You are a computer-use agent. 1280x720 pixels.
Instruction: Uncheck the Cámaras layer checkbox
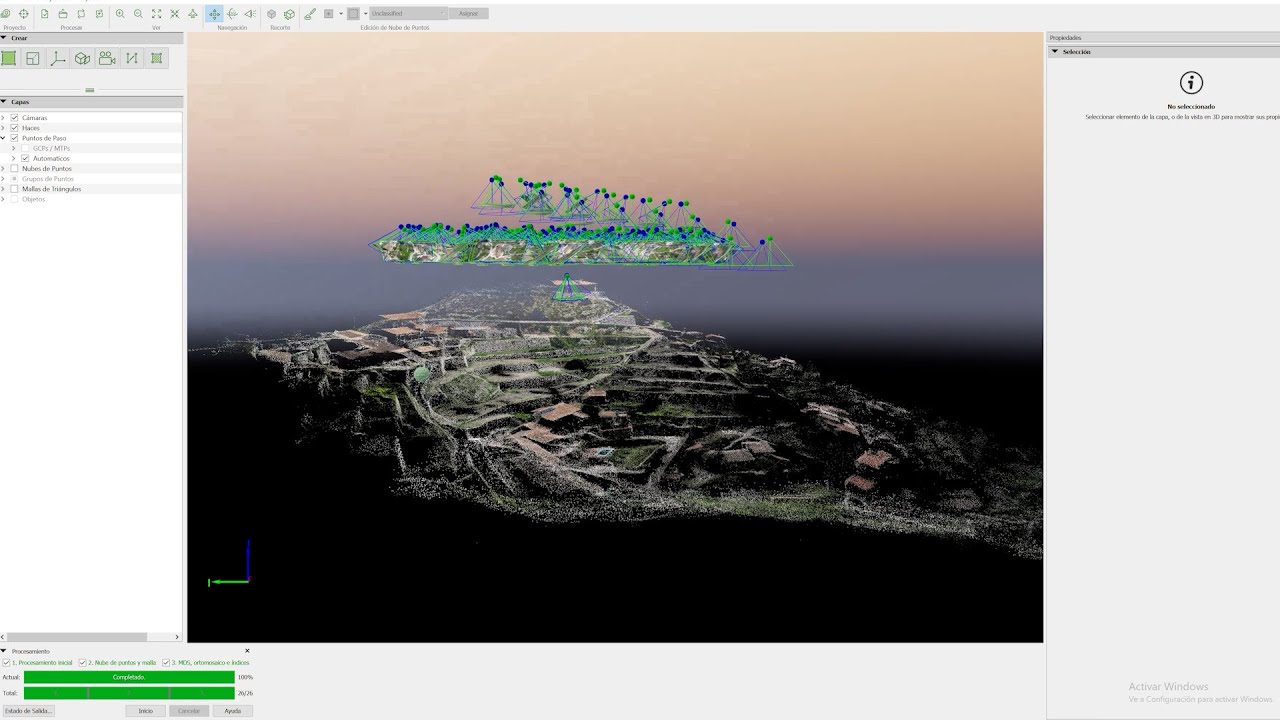click(14, 118)
